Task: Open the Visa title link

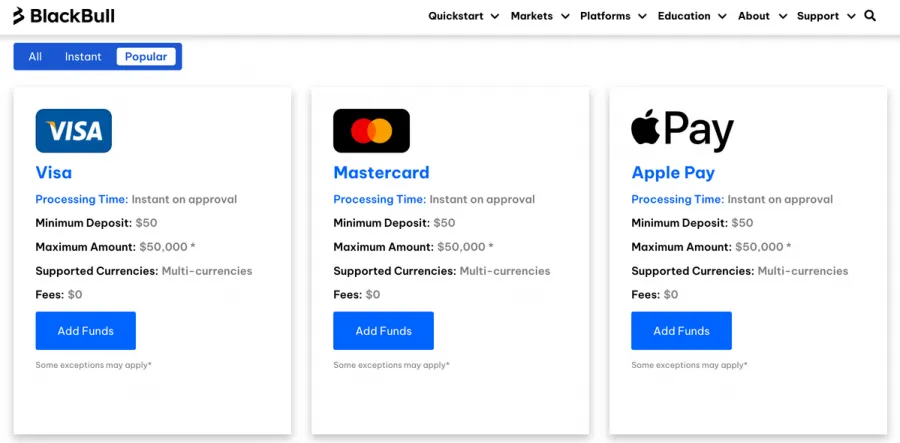Action: pos(54,173)
